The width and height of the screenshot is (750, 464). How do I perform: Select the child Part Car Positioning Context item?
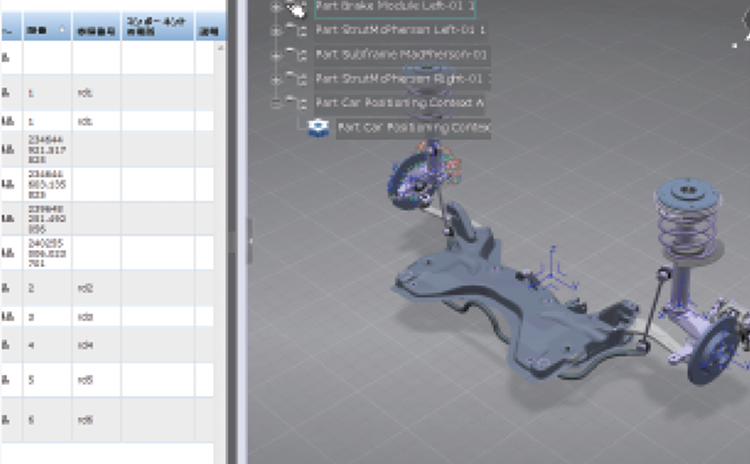click(x=413, y=128)
